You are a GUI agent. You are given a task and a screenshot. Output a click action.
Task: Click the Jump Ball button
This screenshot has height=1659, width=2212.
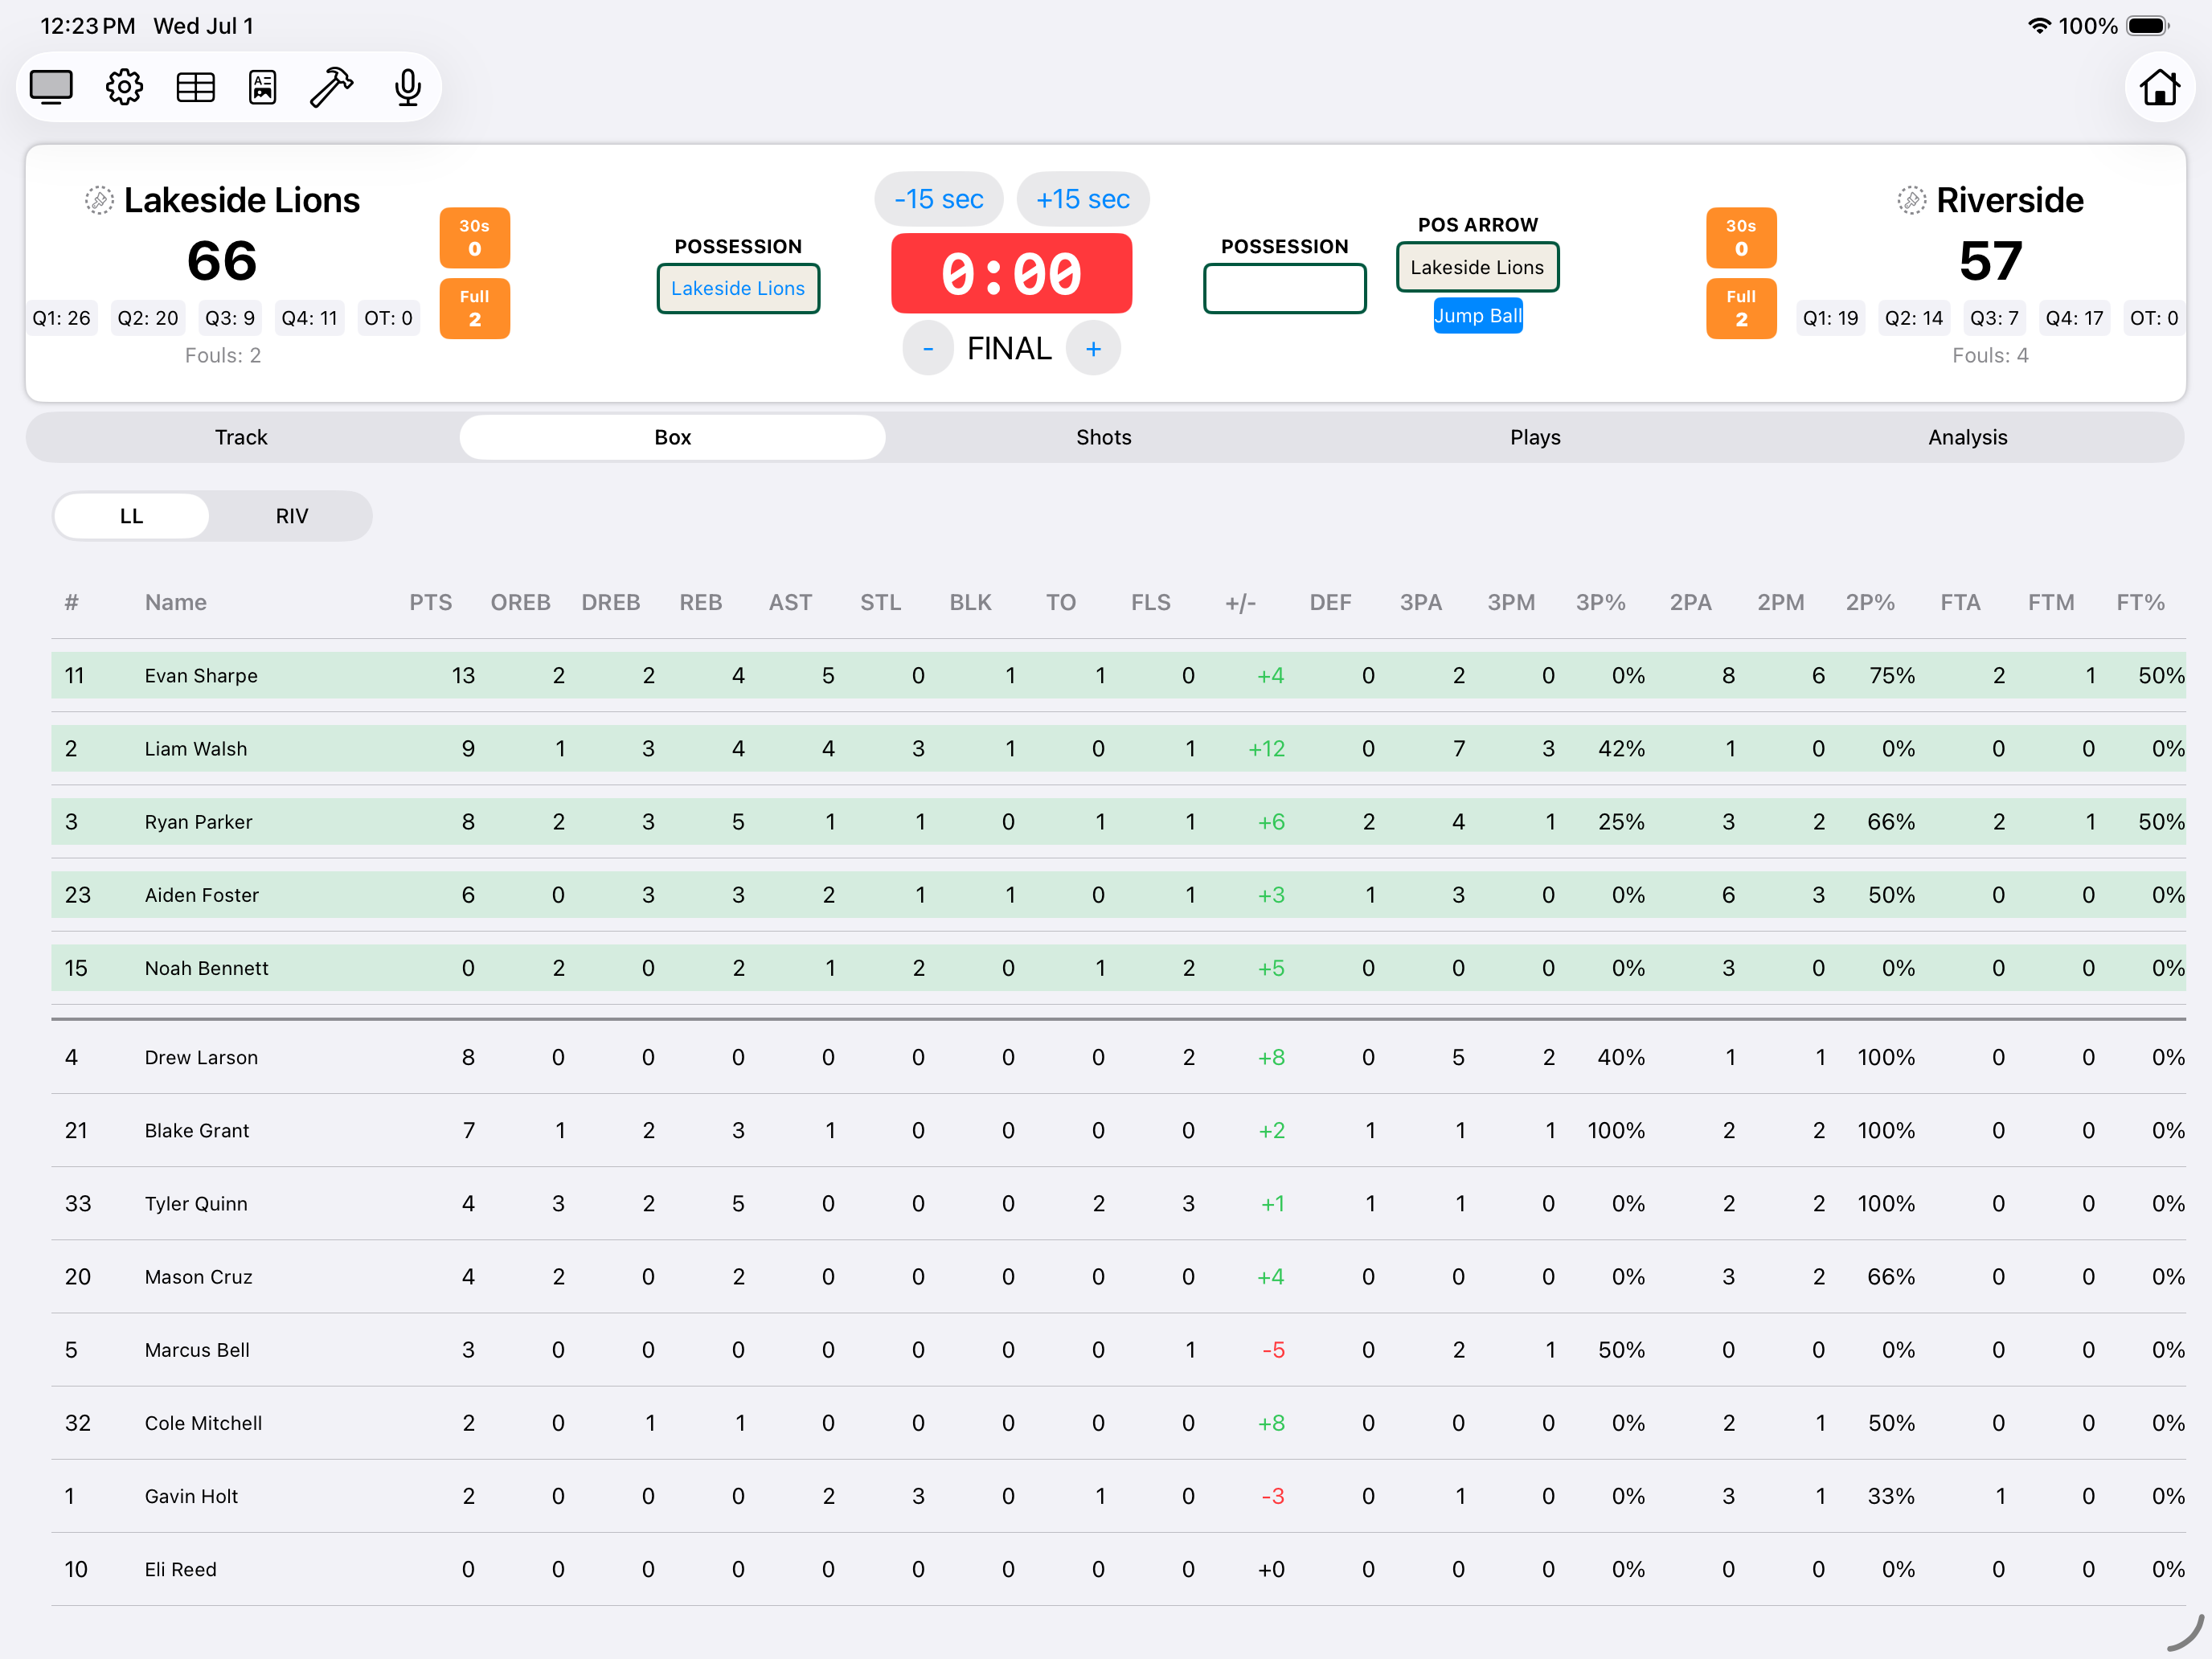click(x=1477, y=316)
